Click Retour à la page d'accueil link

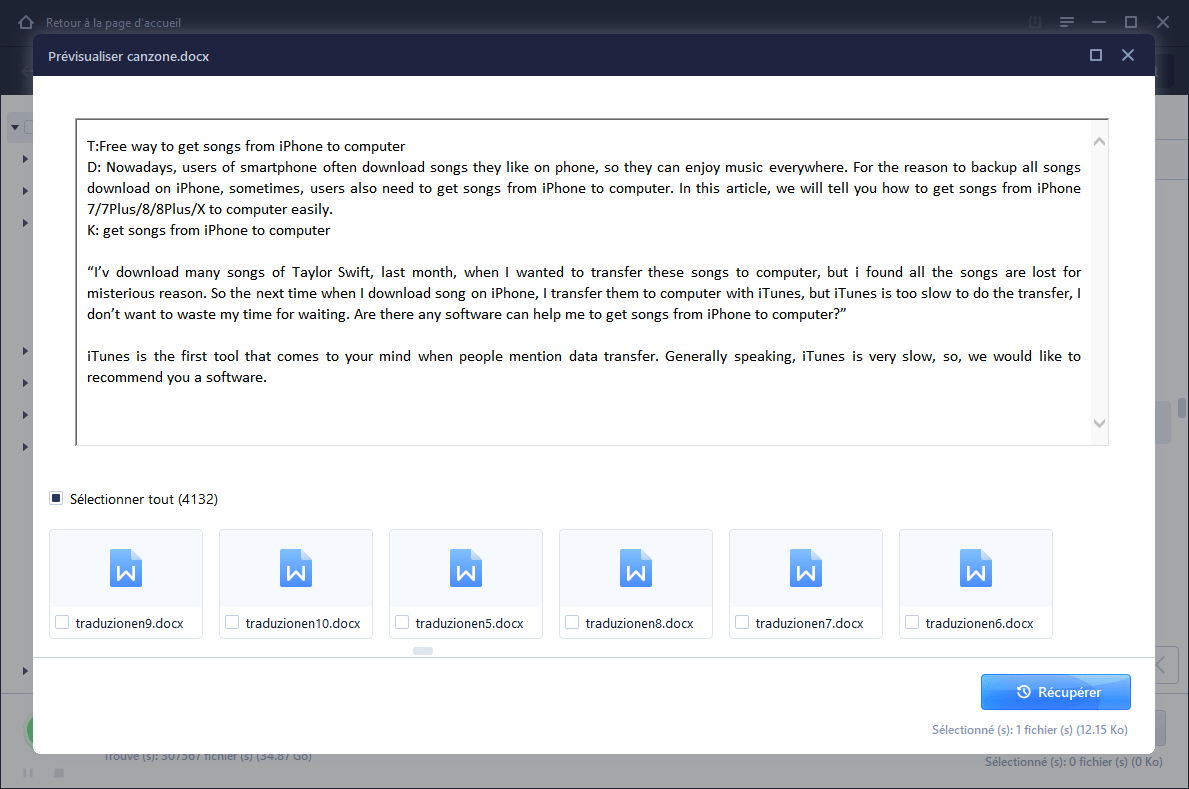(113, 22)
